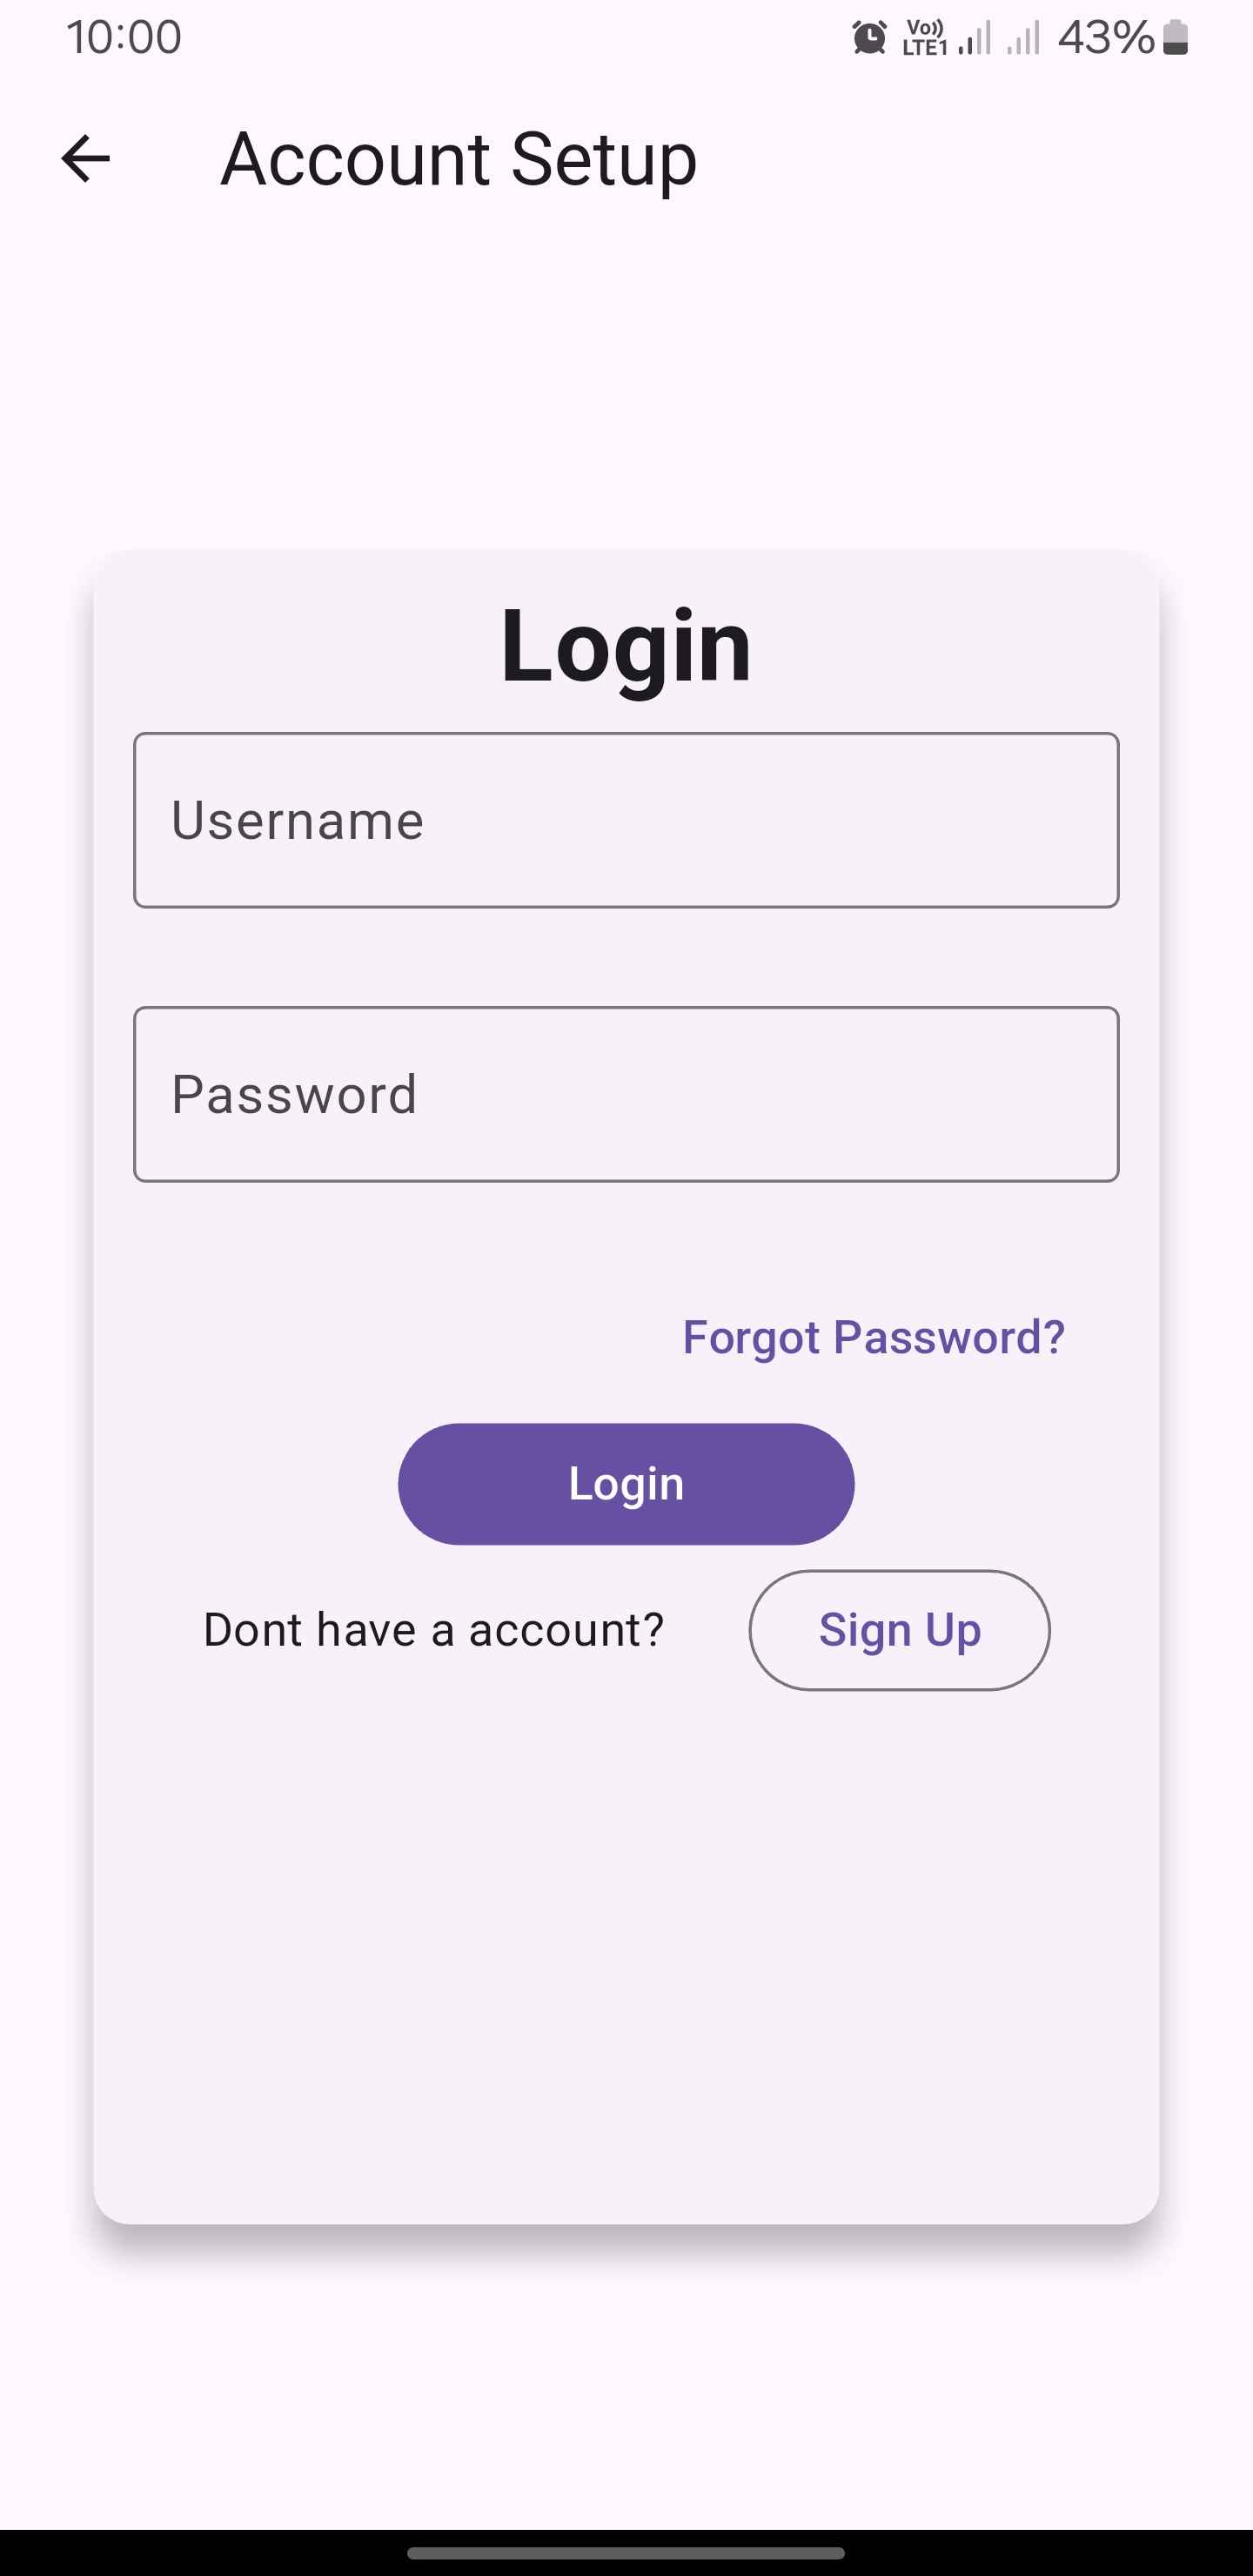The image size is (1253, 2576).
Task: Tap the first SIM signal bars
Action: click(x=975, y=39)
